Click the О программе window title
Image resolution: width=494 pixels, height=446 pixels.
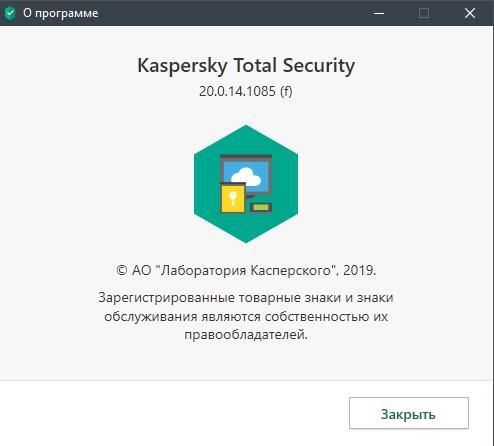coord(61,13)
